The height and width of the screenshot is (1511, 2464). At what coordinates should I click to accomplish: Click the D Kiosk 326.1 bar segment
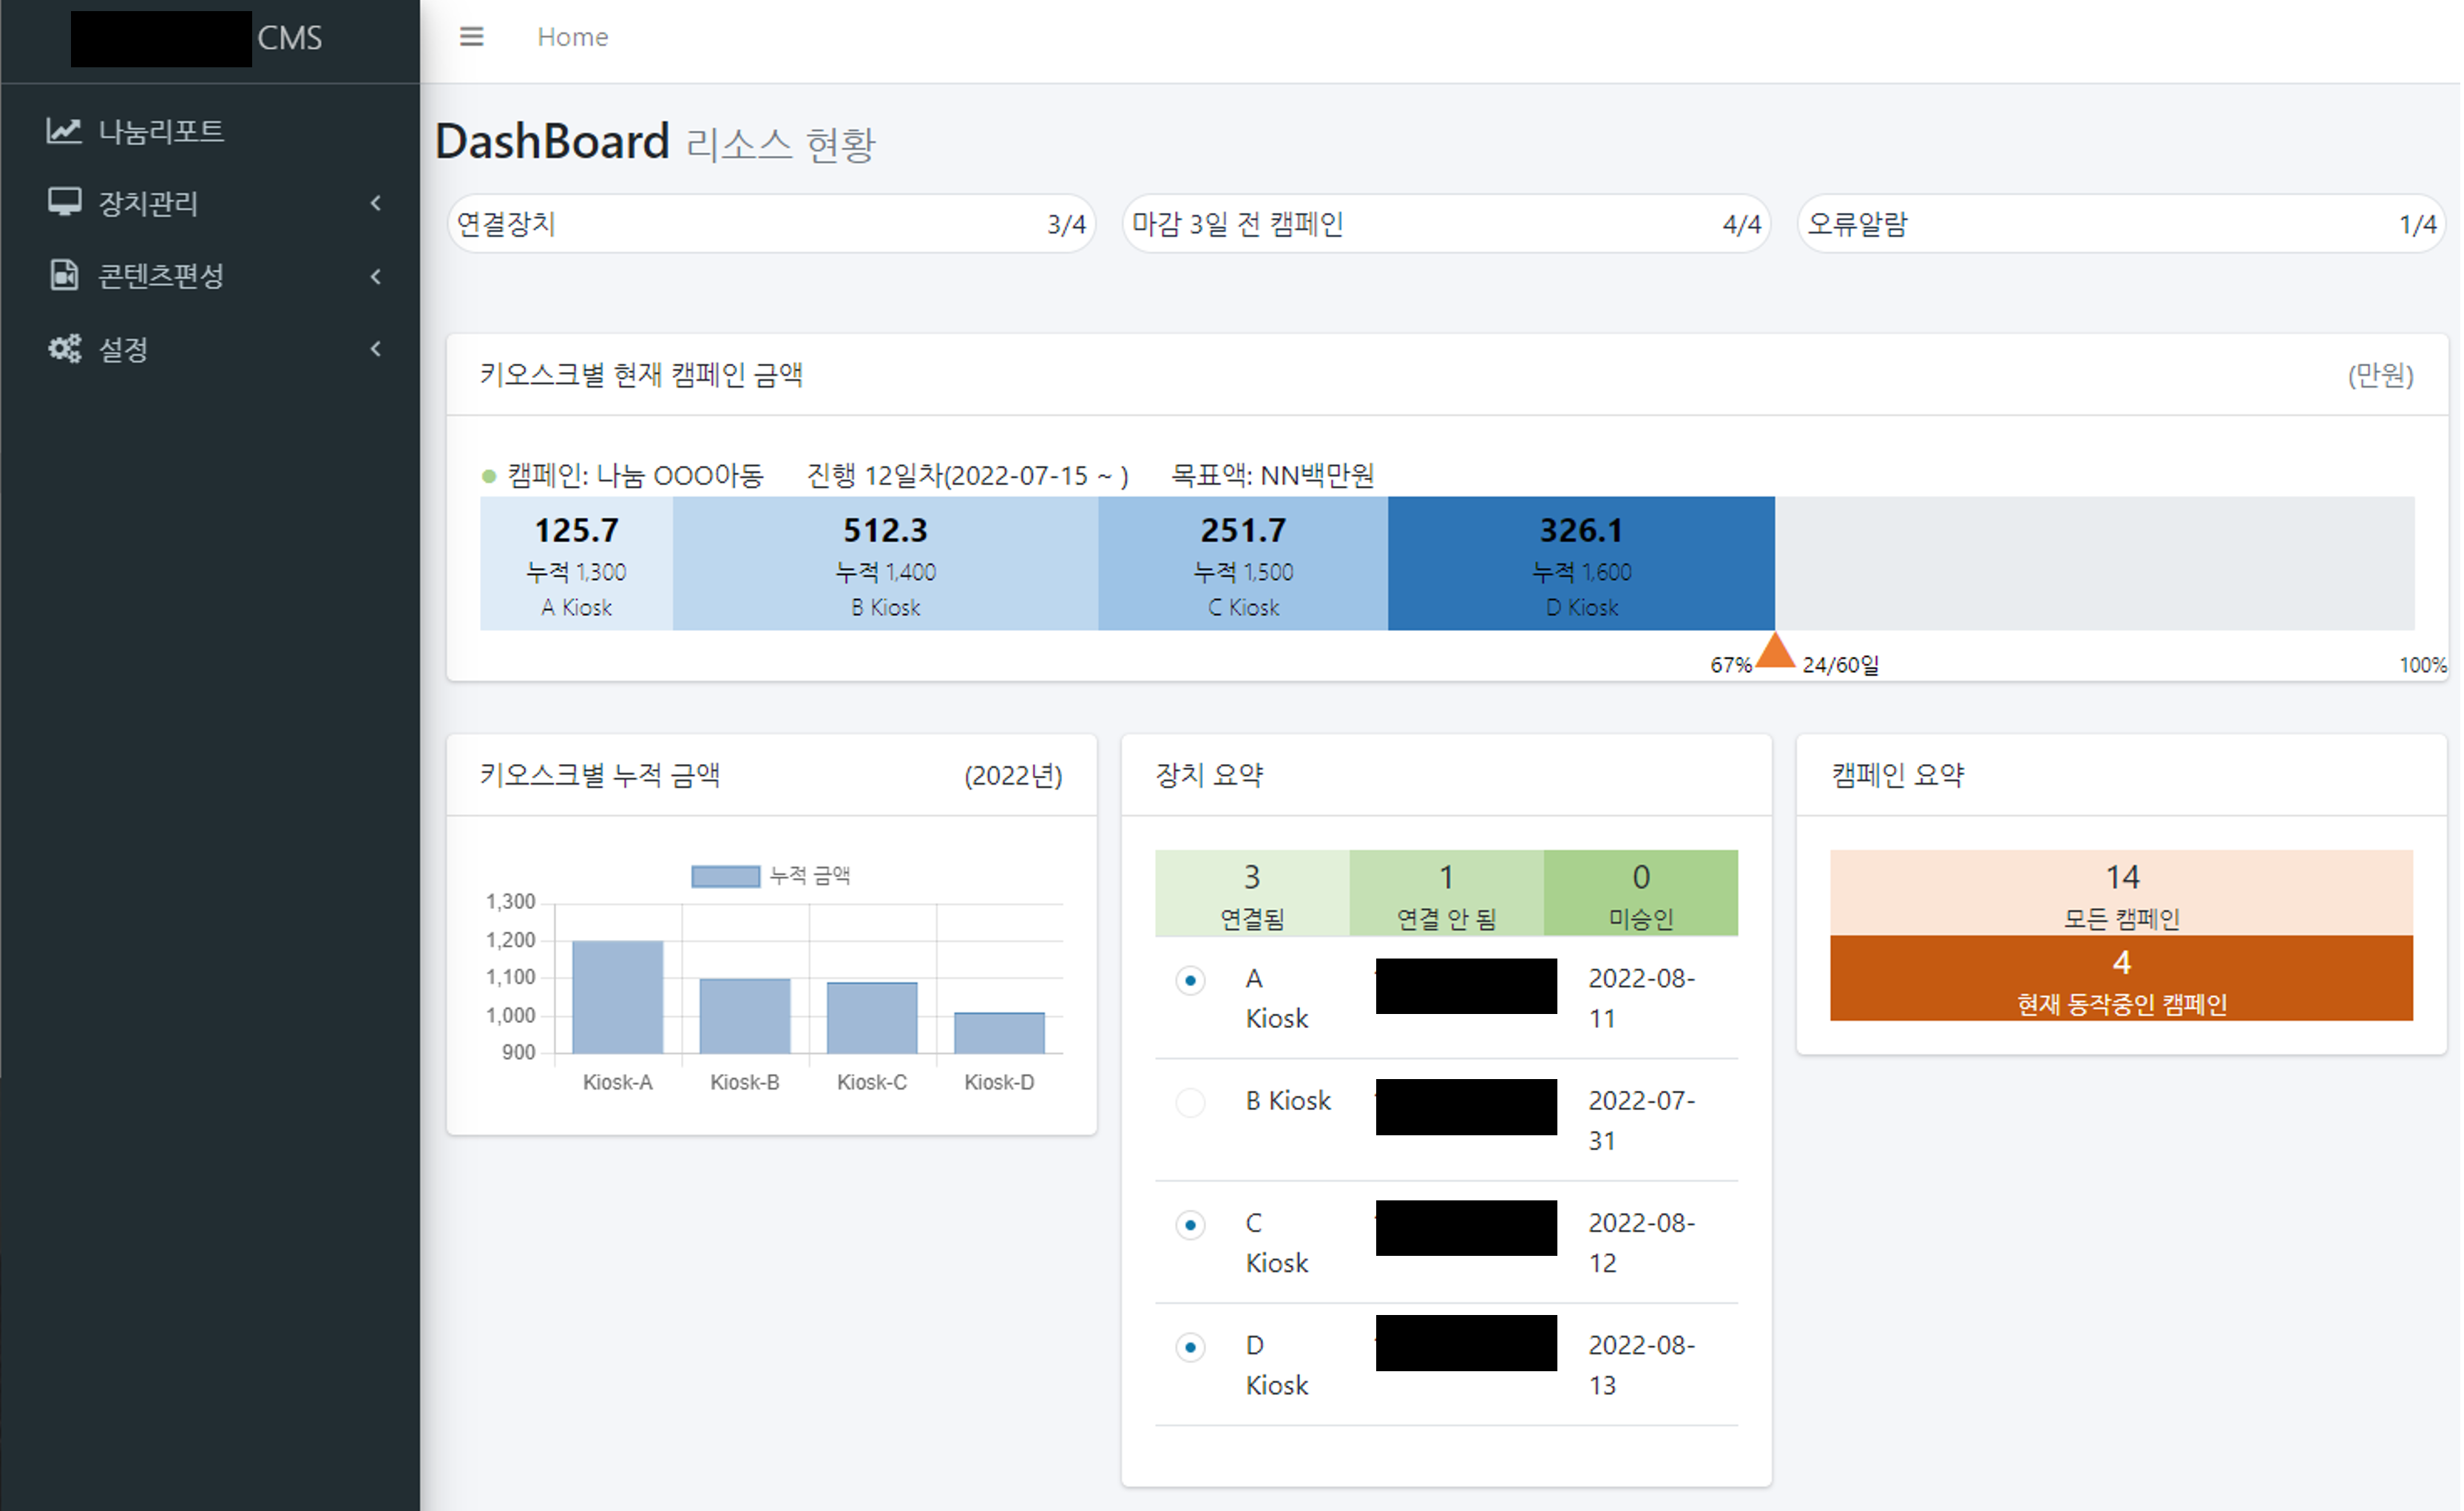click(x=1580, y=564)
